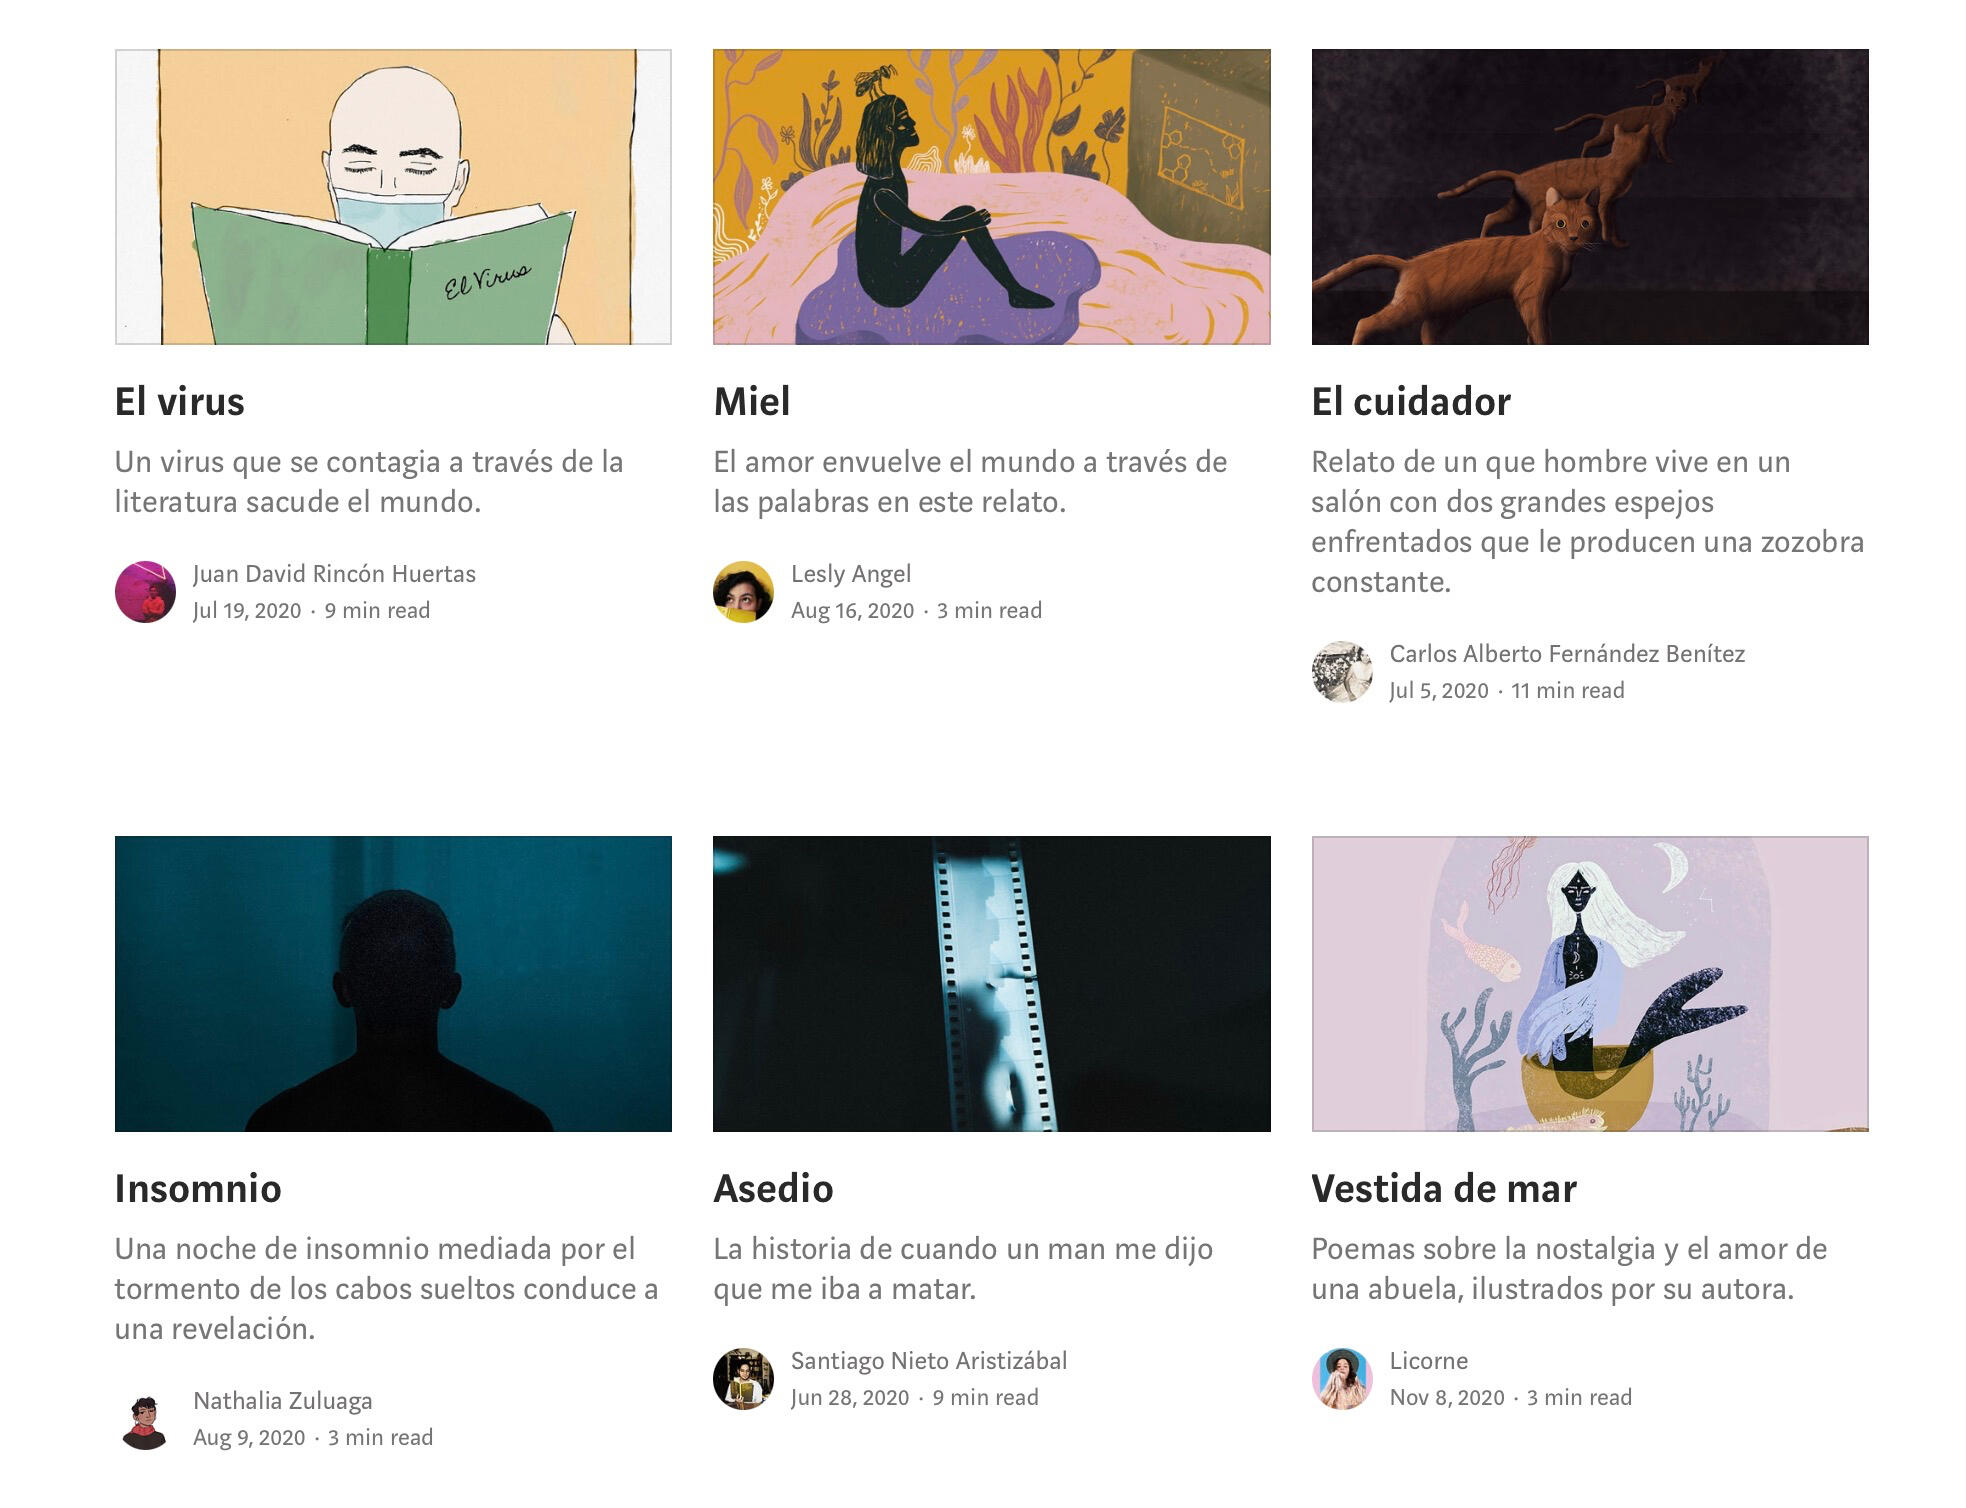Screen dimensions: 1966x1508
Task: Click the El cuidador headline
Action: [x=1411, y=402]
